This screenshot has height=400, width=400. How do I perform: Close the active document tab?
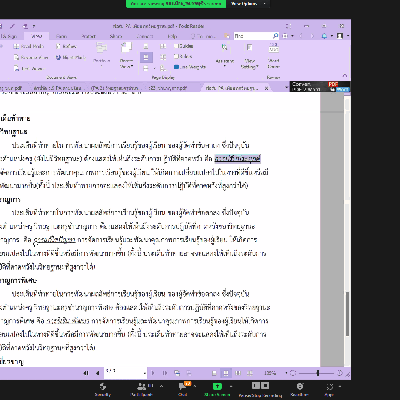[266, 88]
